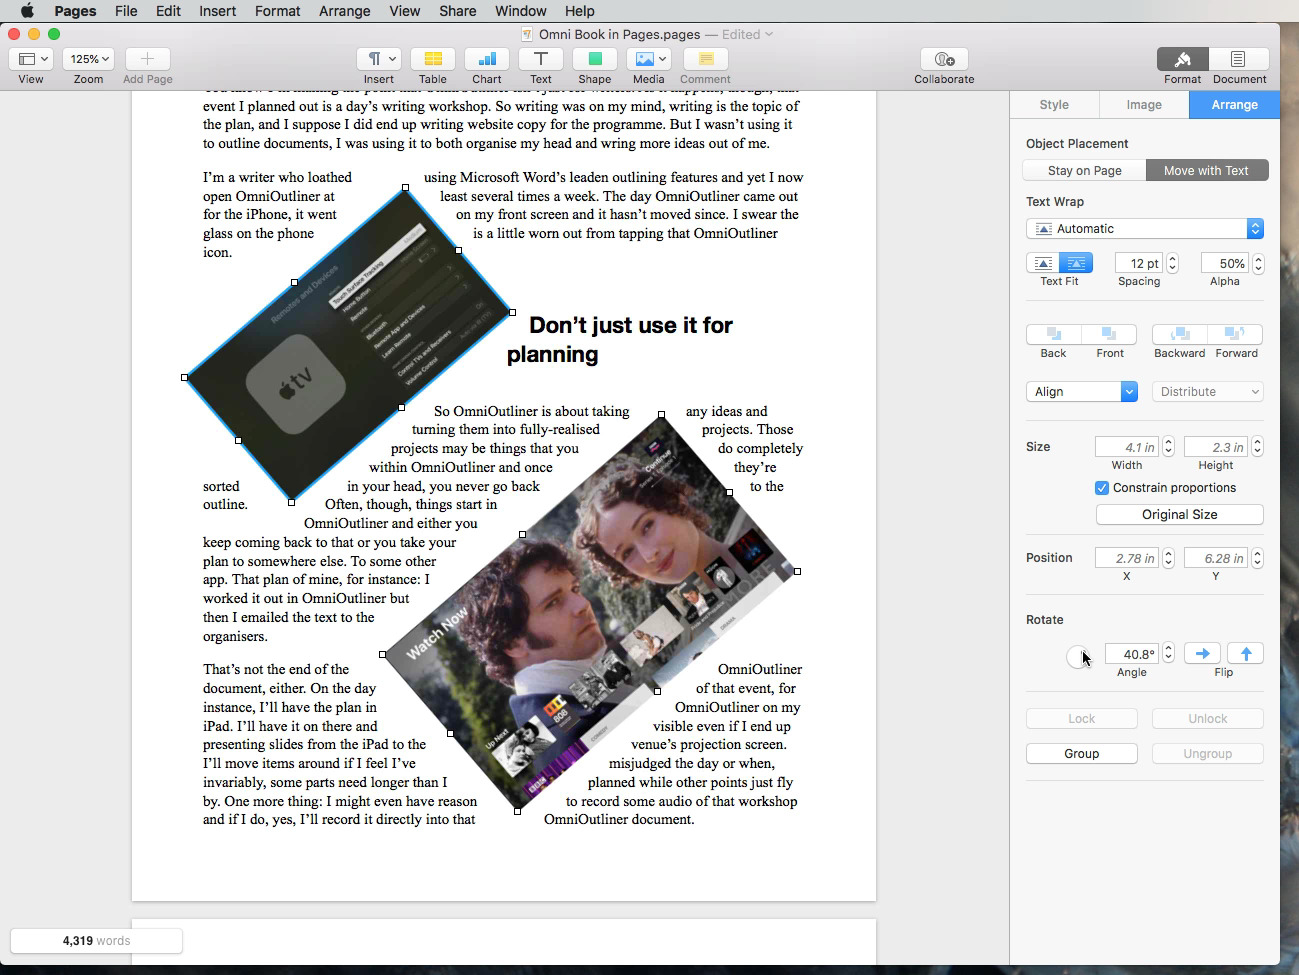Image resolution: width=1299 pixels, height=975 pixels.
Task: Adjust the Spacing stepper arrows
Action: 1172,263
